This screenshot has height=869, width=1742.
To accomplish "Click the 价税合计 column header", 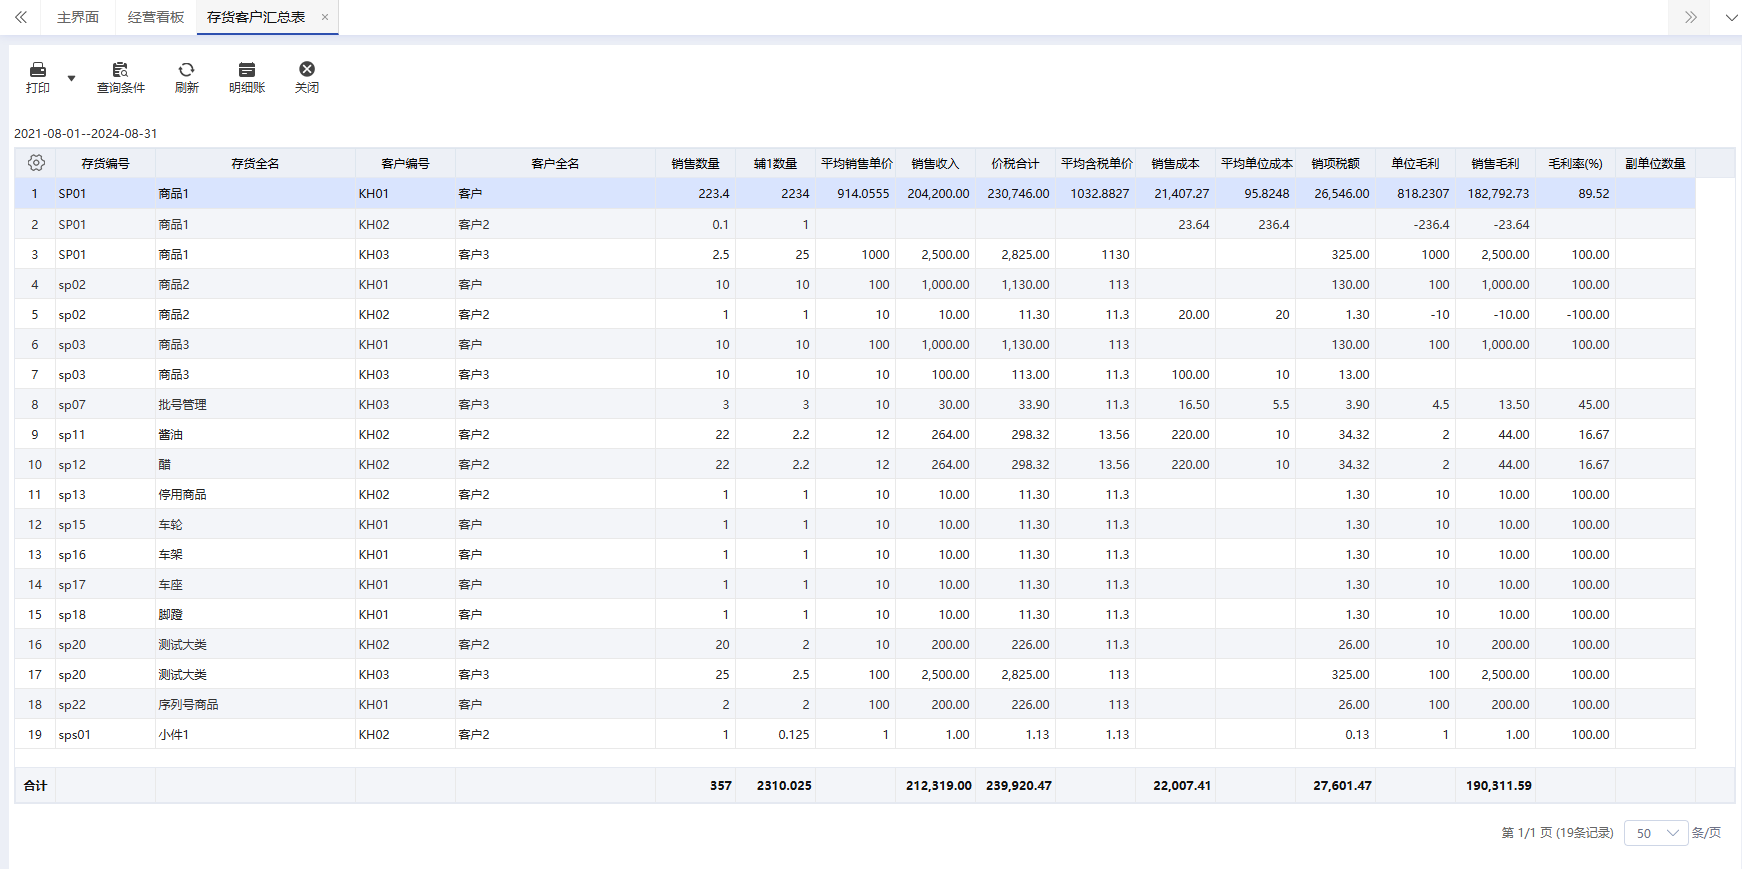I will point(1015,163).
